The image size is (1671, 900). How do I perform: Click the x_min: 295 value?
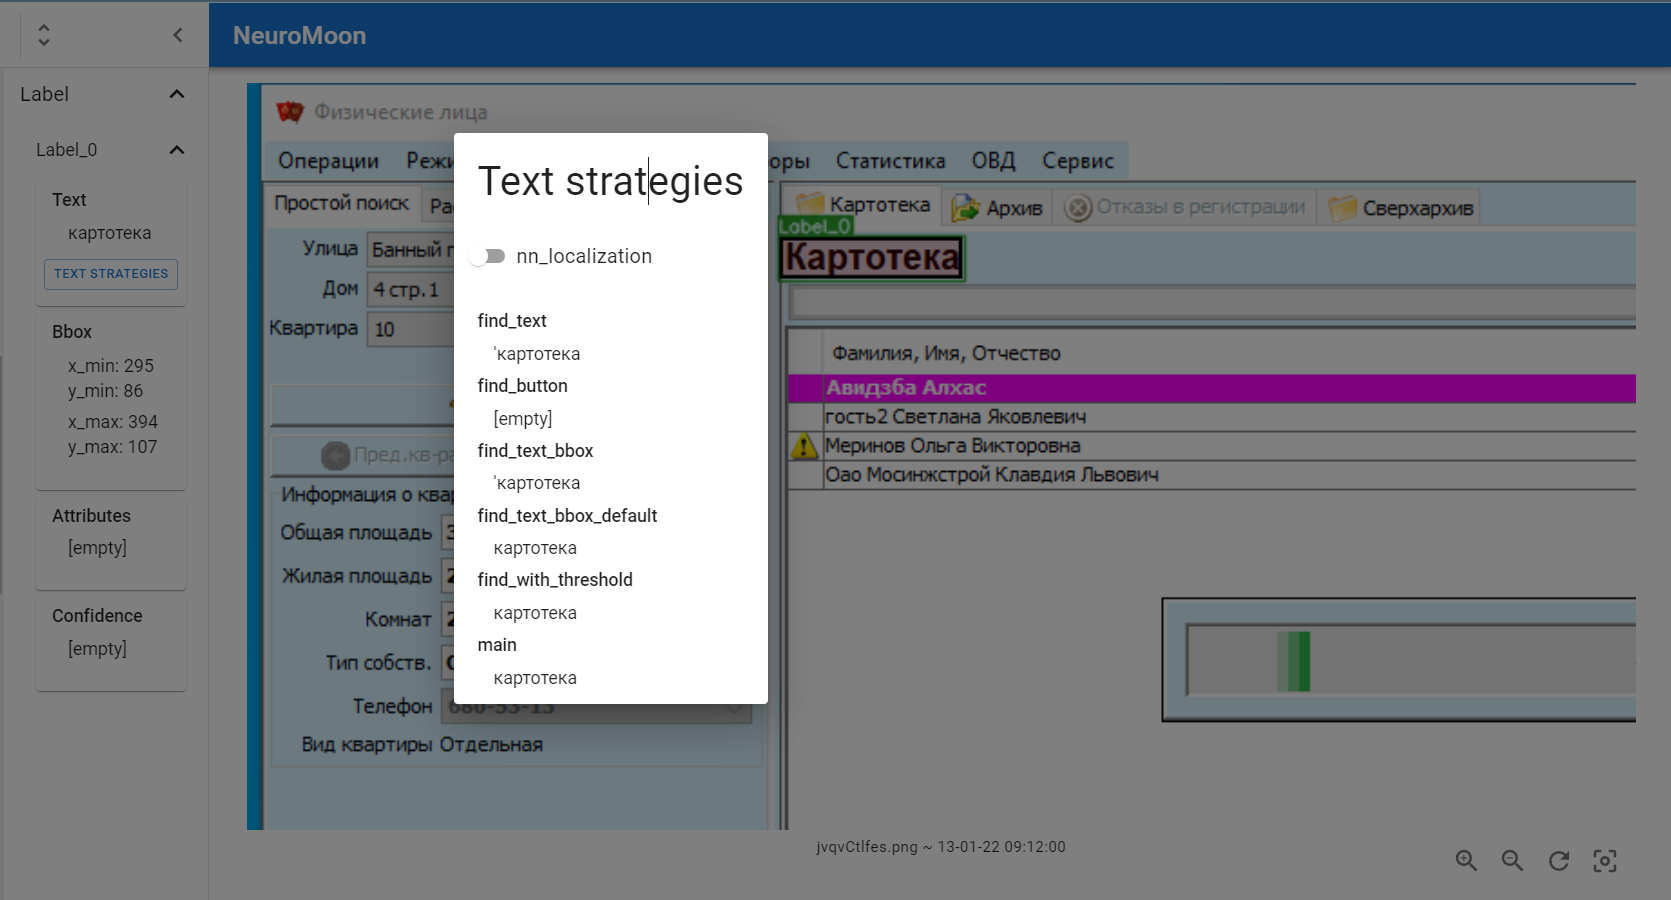point(111,366)
